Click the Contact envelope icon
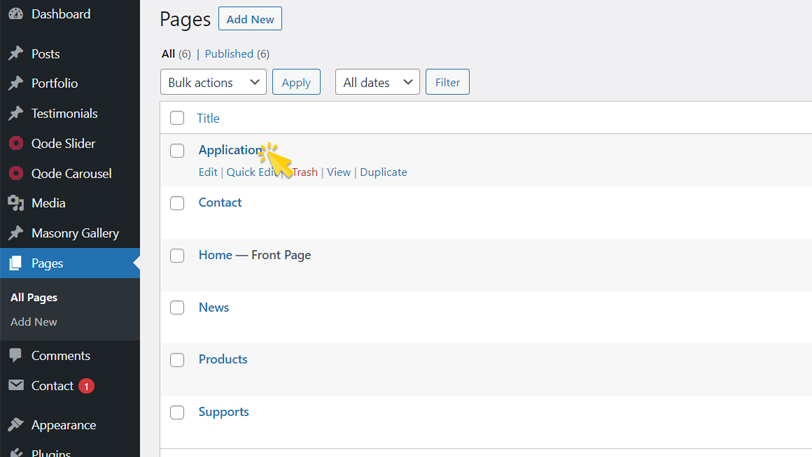Image resolution: width=812 pixels, height=457 pixels. [15, 386]
